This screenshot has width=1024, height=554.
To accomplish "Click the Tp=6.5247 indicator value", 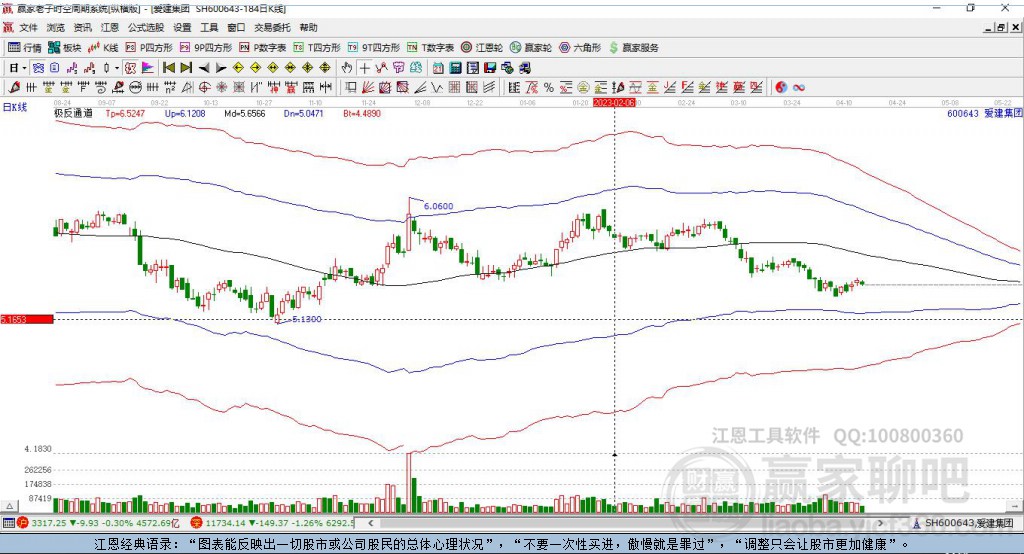I will (x=125, y=113).
